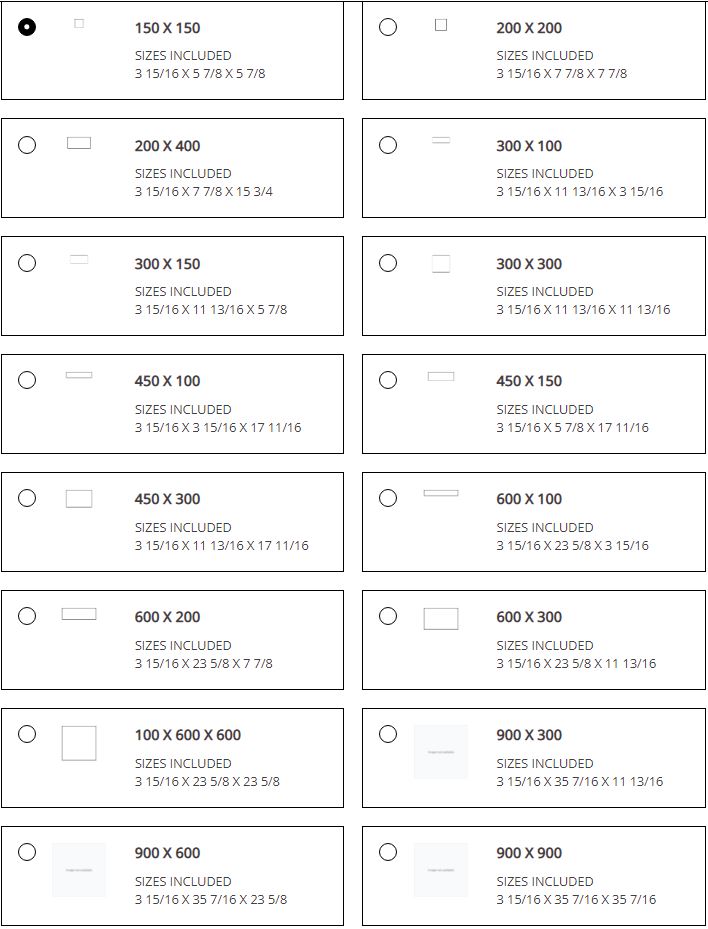708x929 pixels.
Task: Click the 100 X 600 X 600 square icon
Action: pos(79,743)
